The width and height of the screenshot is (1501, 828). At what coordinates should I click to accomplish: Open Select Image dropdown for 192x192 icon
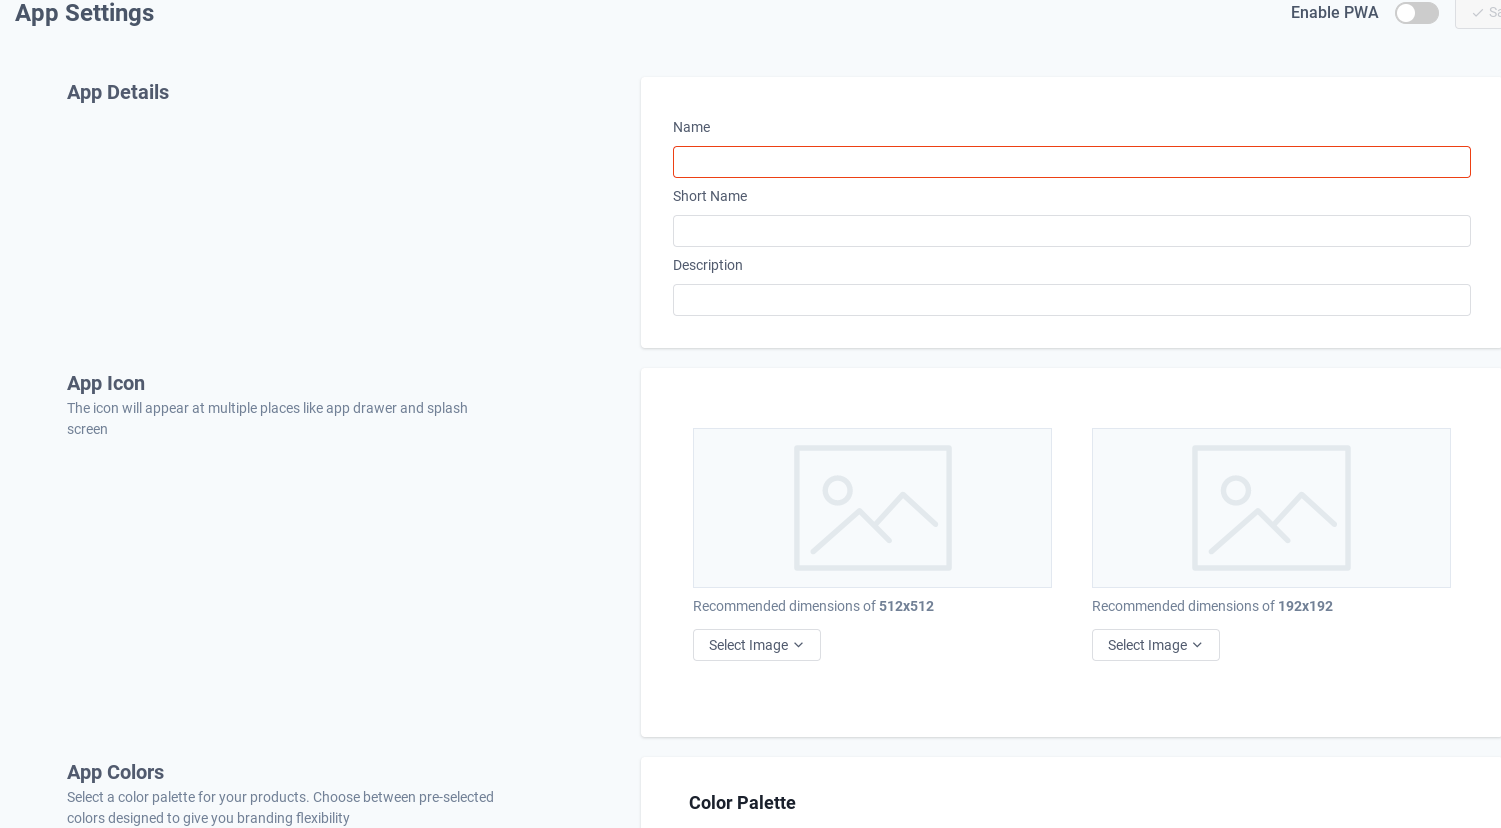click(x=1155, y=645)
